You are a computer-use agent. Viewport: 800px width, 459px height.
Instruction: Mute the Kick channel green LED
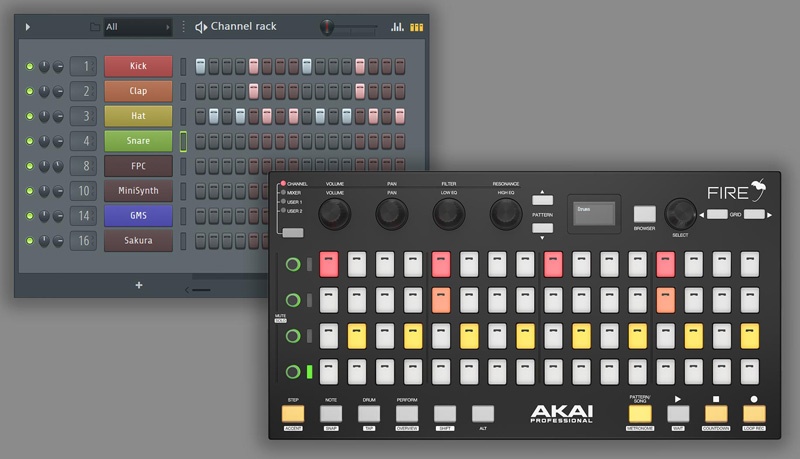30,66
